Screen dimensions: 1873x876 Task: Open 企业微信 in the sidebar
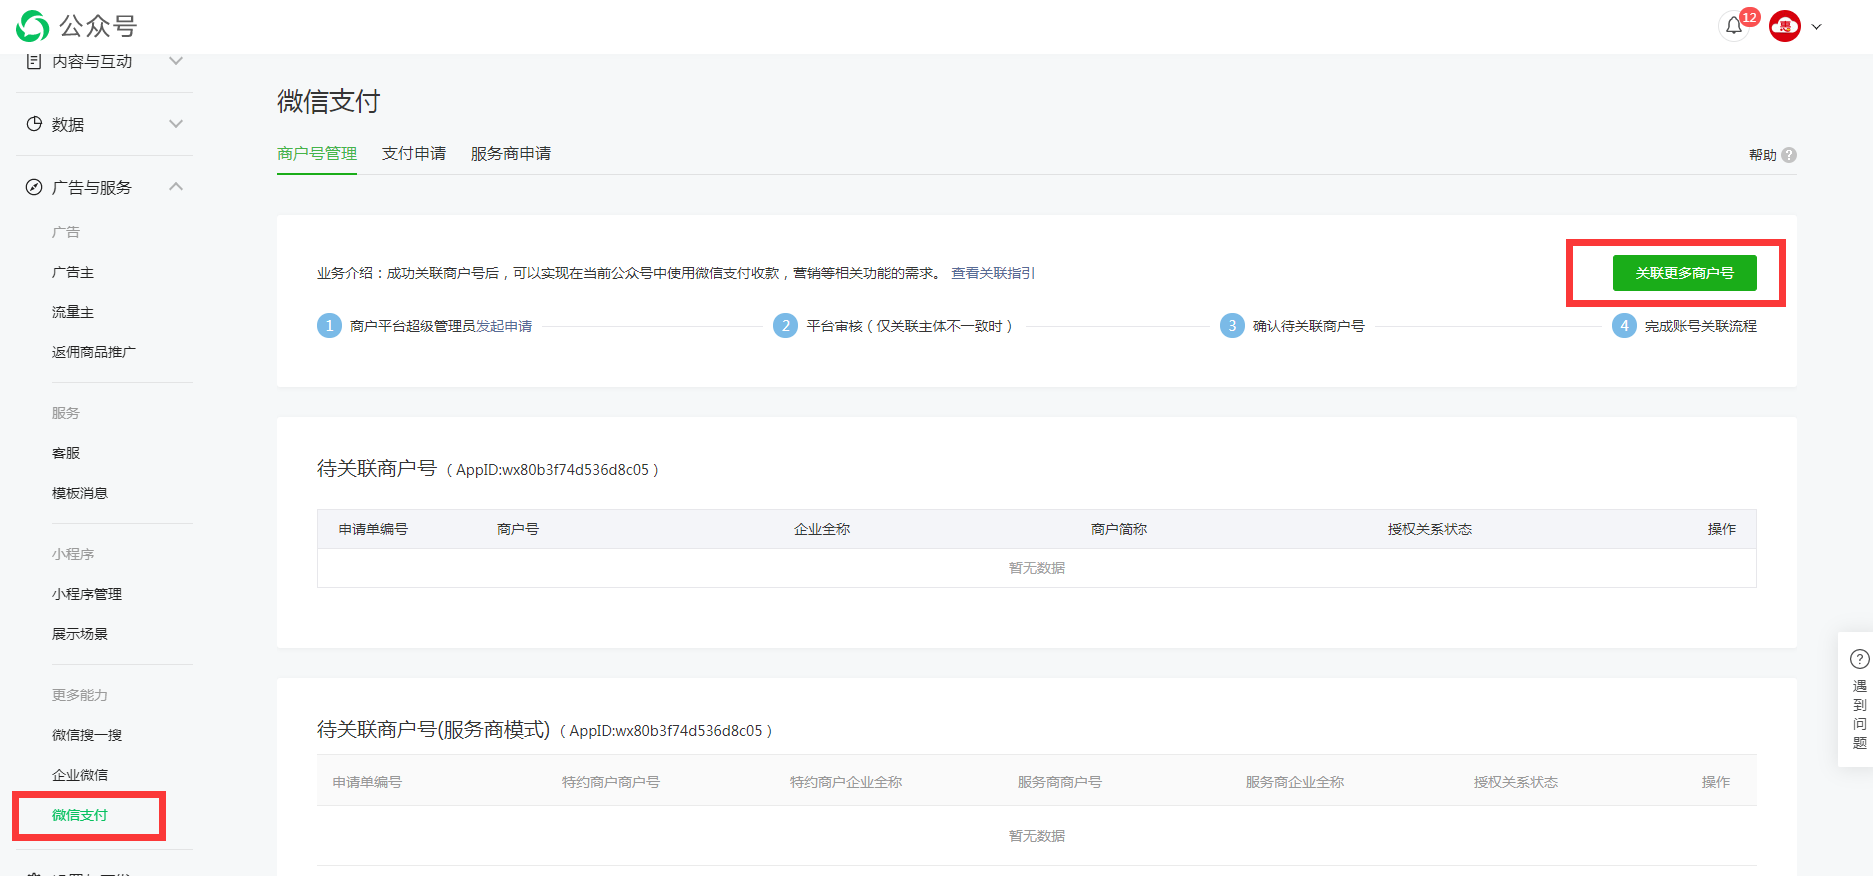pyautogui.click(x=80, y=775)
